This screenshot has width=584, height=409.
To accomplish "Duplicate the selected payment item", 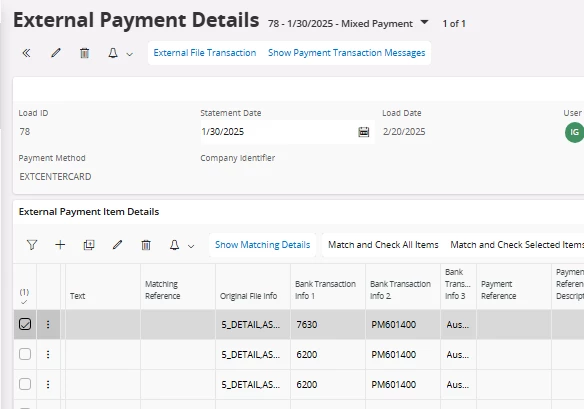I will tap(89, 245).
